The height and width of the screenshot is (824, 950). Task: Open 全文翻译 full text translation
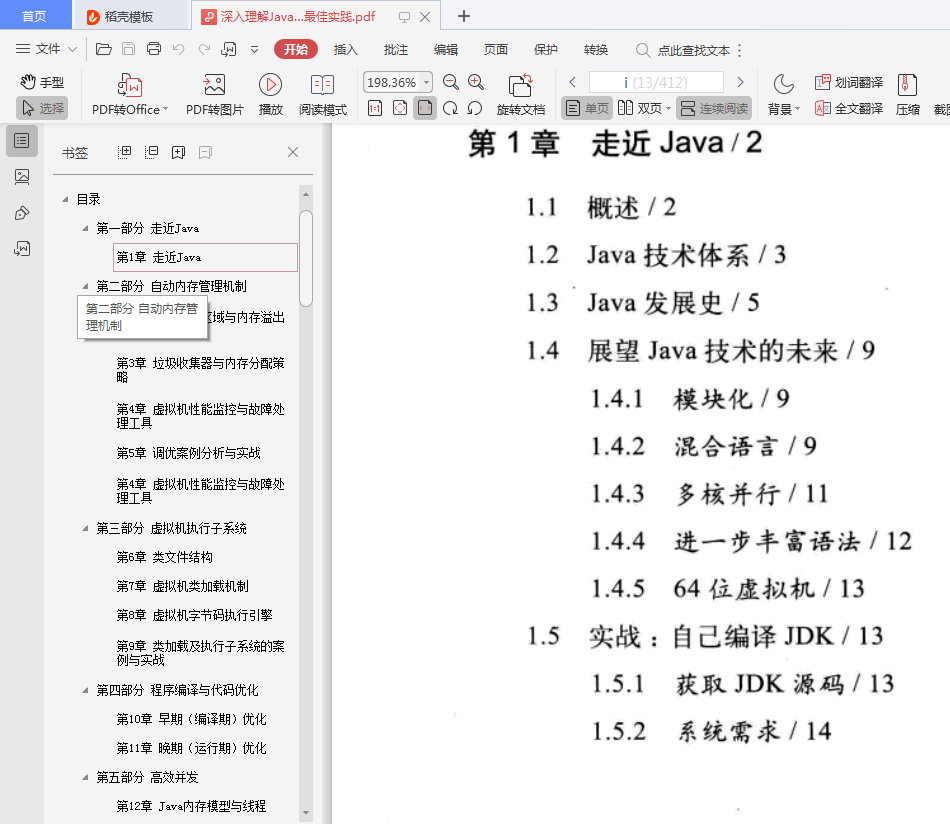[x=849, y=108]
